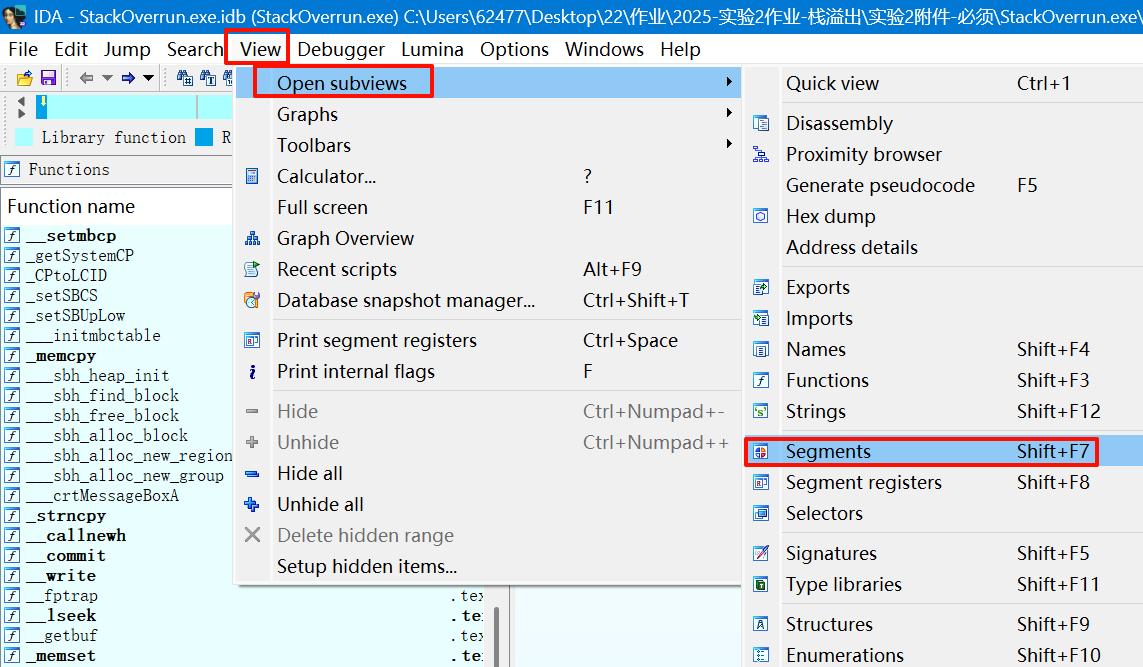This screenshot has height=667, width=1143.
Task: Click the Segment registers icon
Action: point(761,483)
